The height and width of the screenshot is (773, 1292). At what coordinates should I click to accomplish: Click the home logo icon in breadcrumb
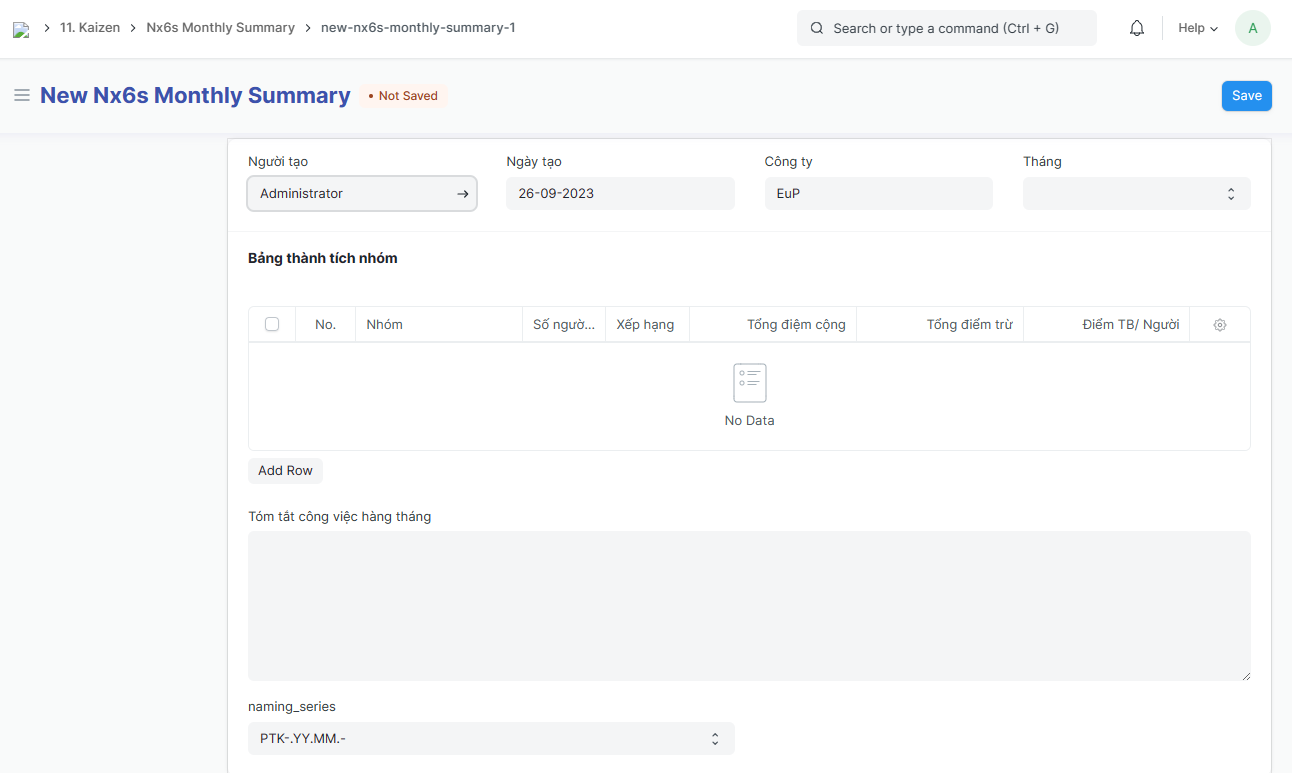pyautogui.click(x=21, y=29)
